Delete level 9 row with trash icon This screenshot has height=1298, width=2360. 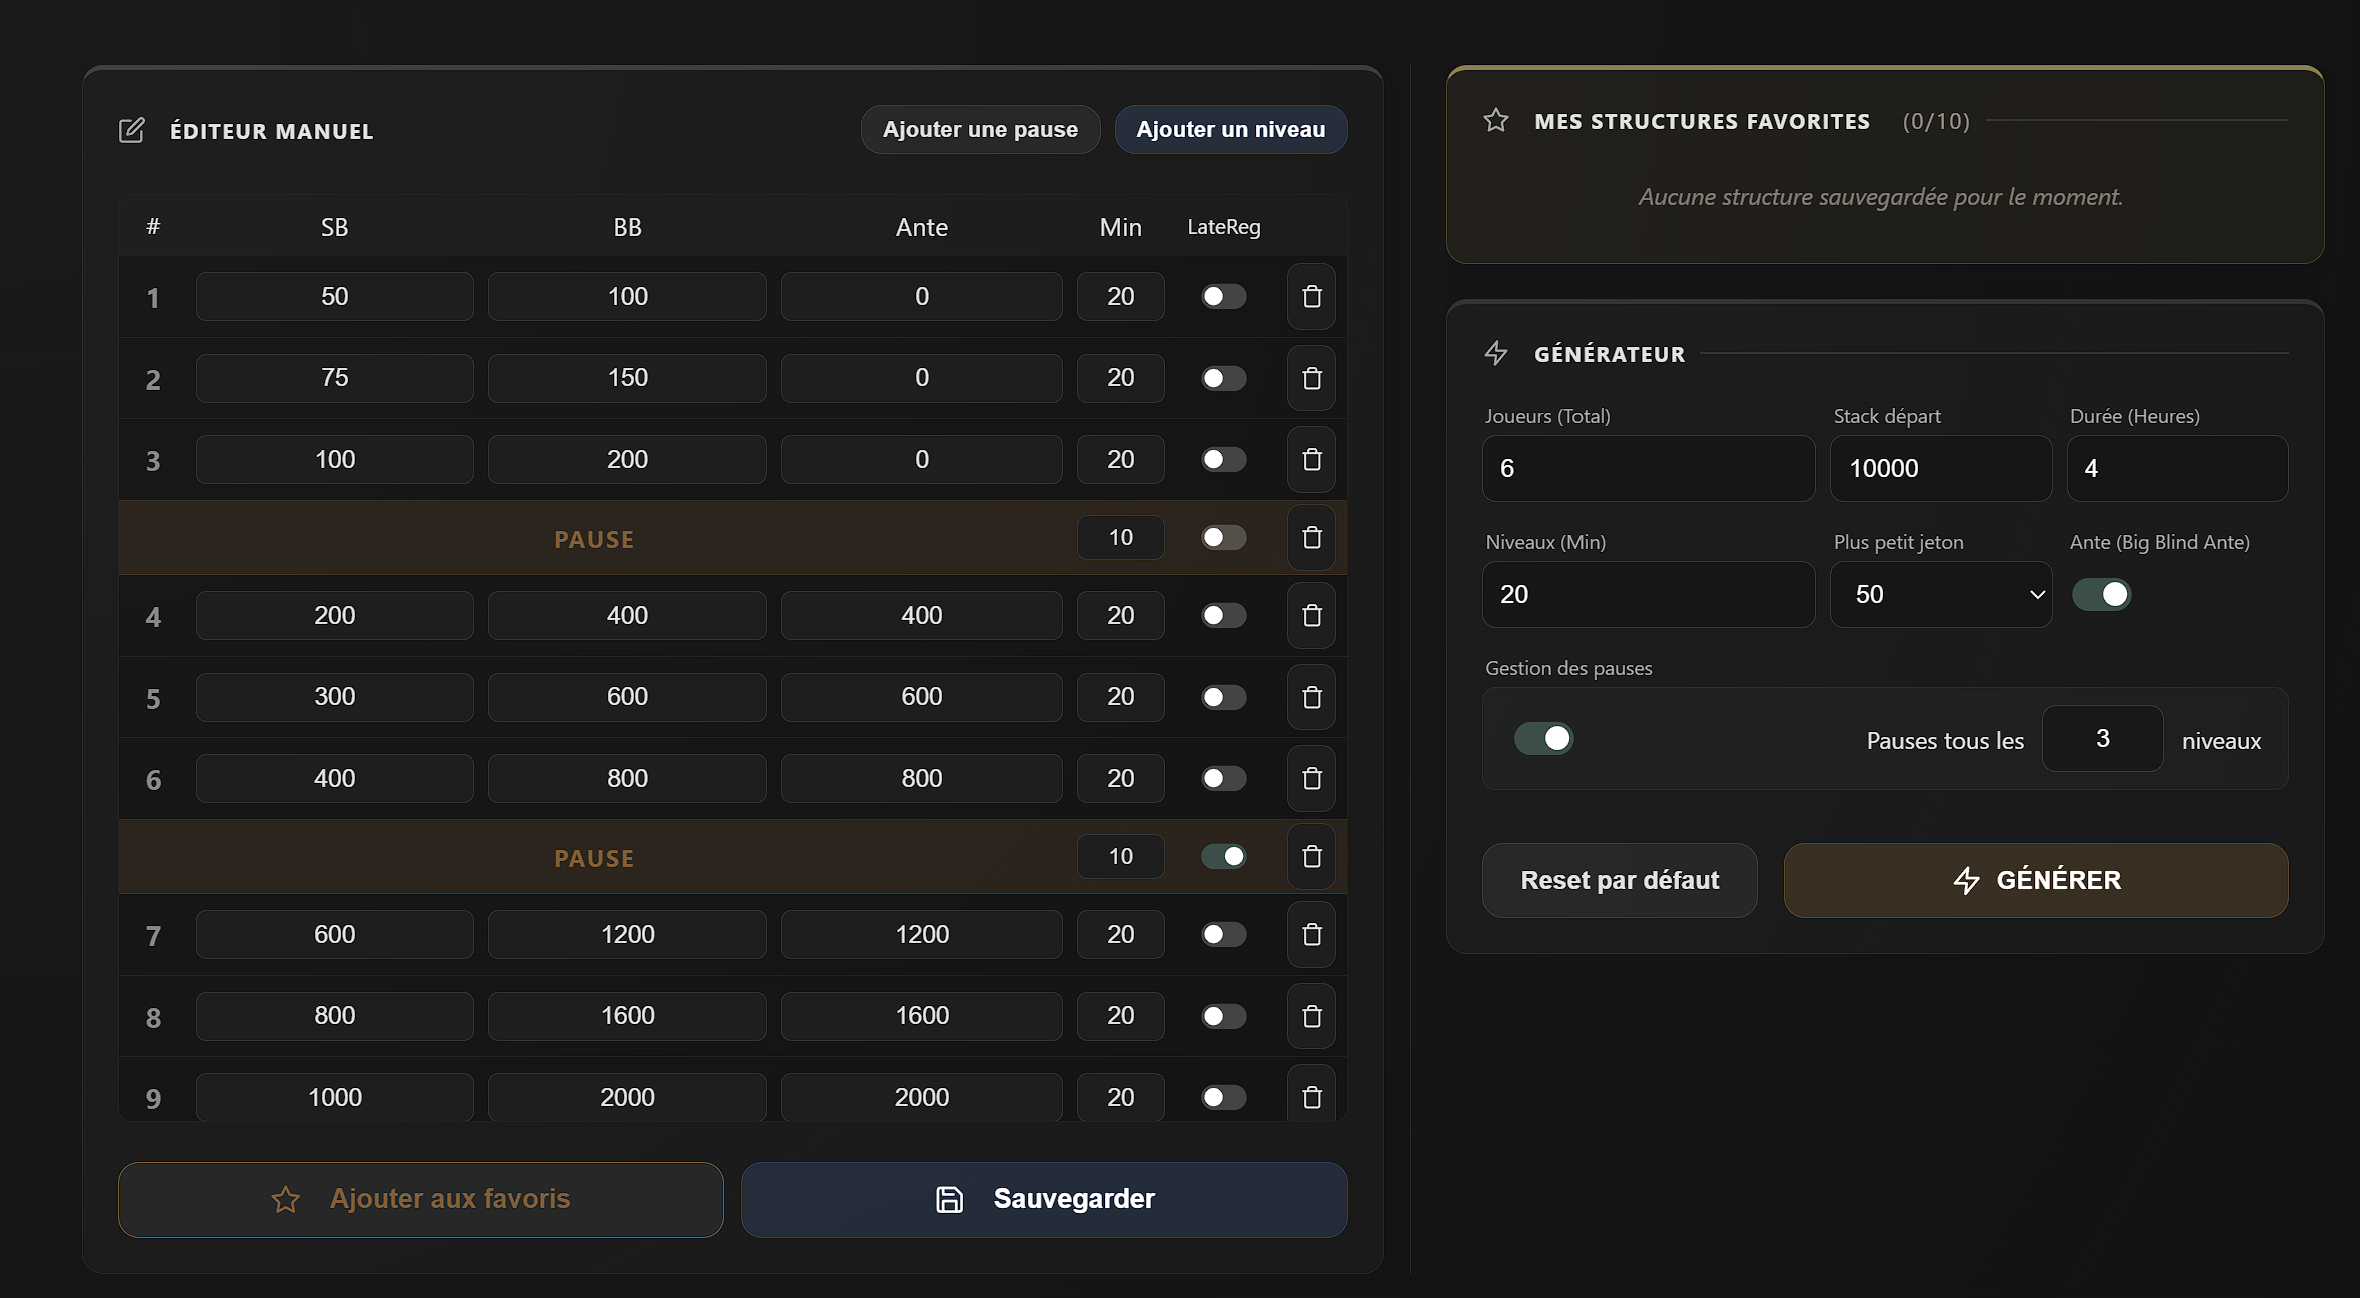[1311, 1098]
